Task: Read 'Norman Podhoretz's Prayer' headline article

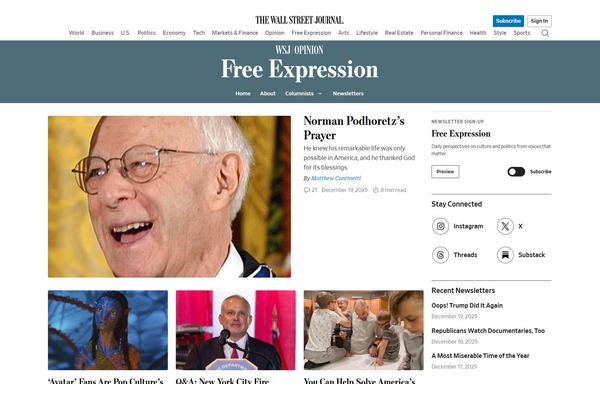Action: [x=354, y=128]
